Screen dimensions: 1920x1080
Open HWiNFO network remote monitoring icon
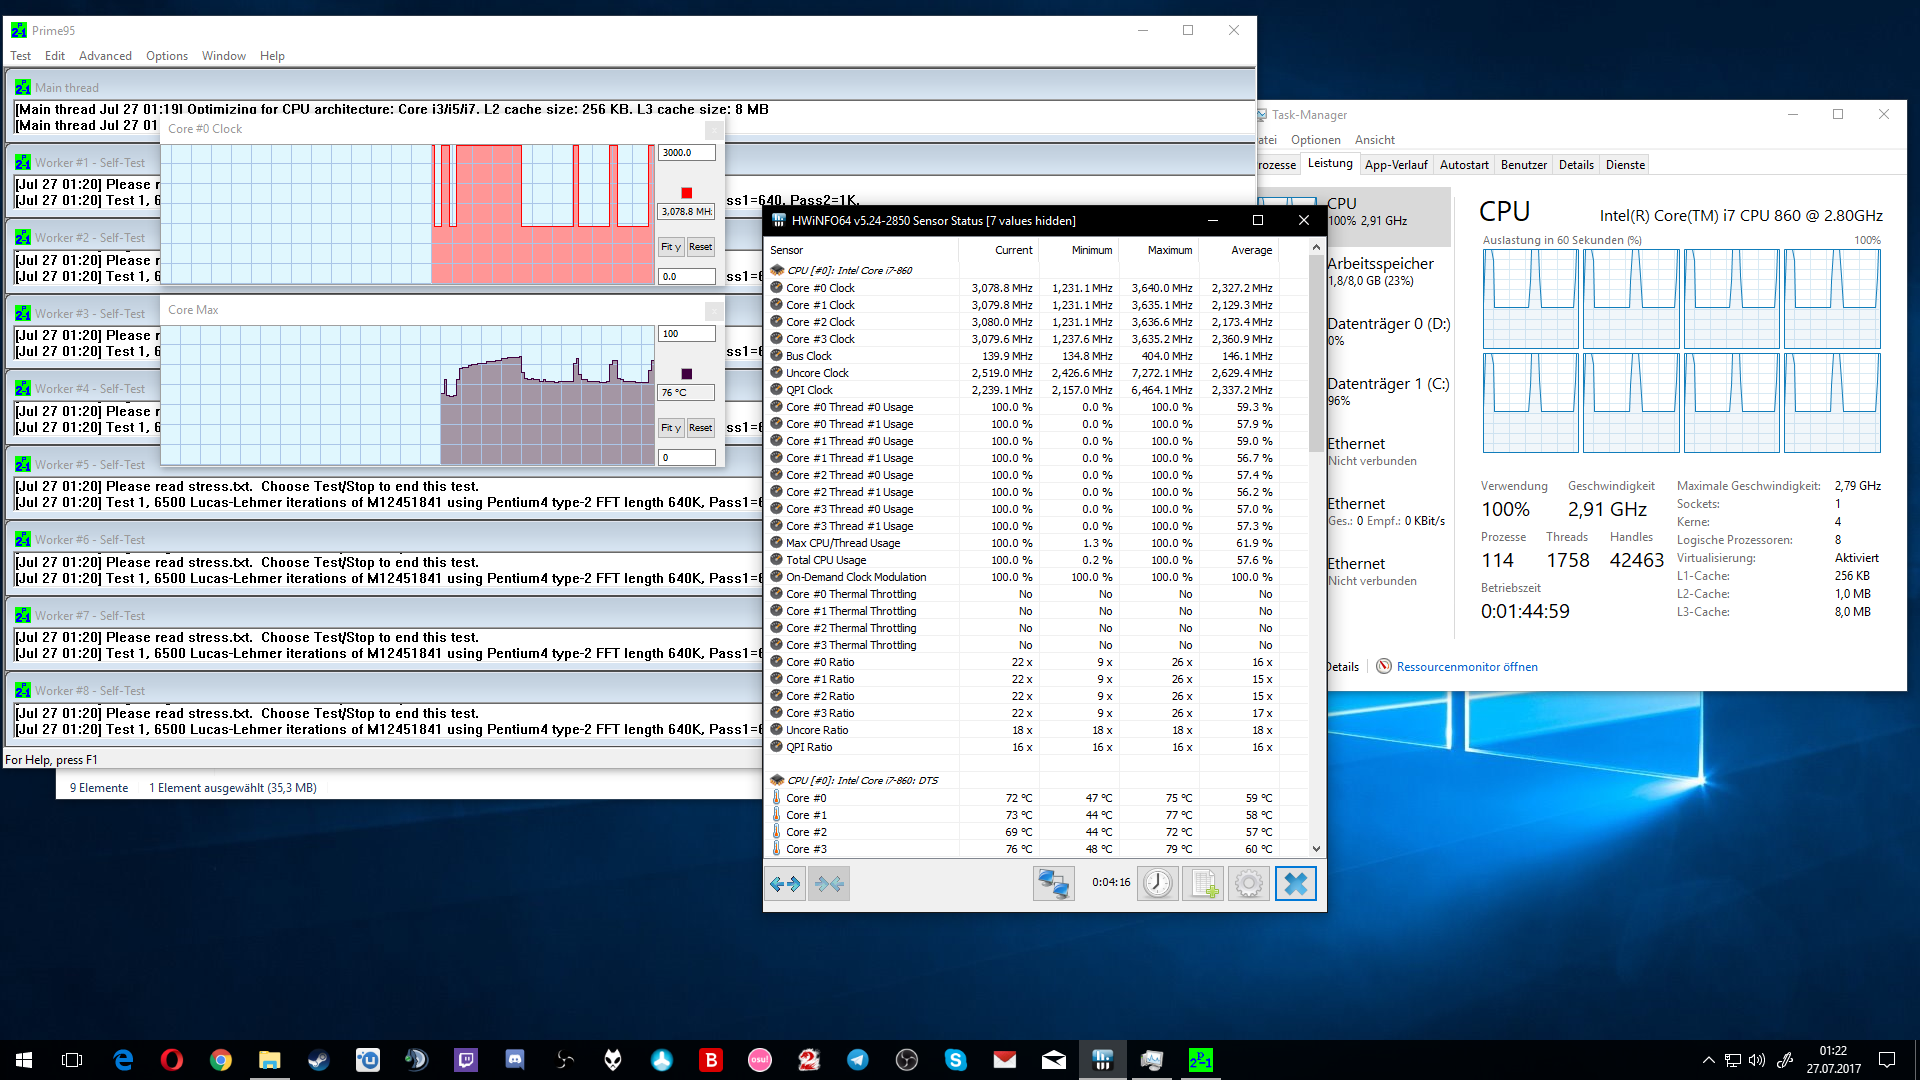tap(1053, 884)
